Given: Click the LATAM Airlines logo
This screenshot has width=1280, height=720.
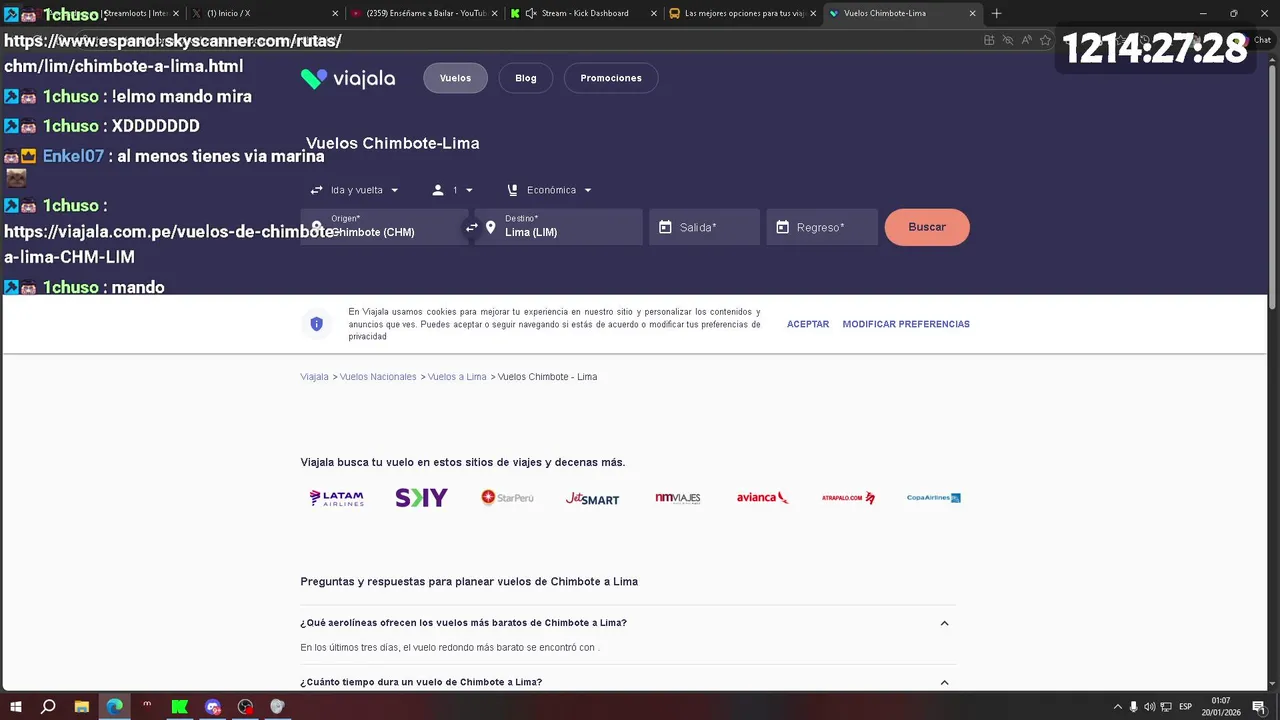Looking at the screenshot, I should pyautogui.click(x=336, y=498).
